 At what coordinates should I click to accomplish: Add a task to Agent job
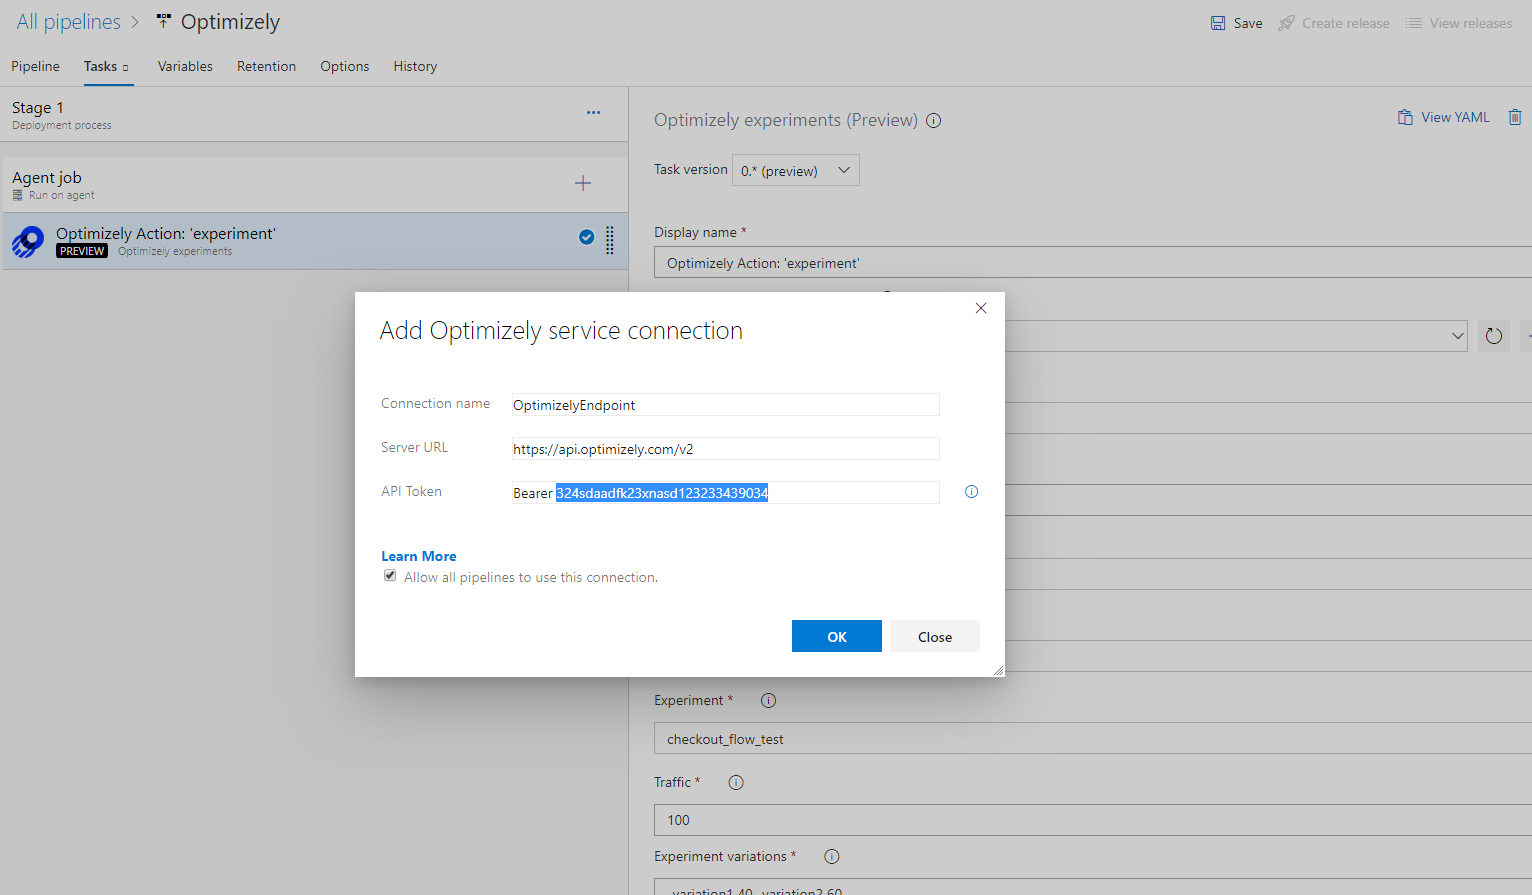[583, 183]
